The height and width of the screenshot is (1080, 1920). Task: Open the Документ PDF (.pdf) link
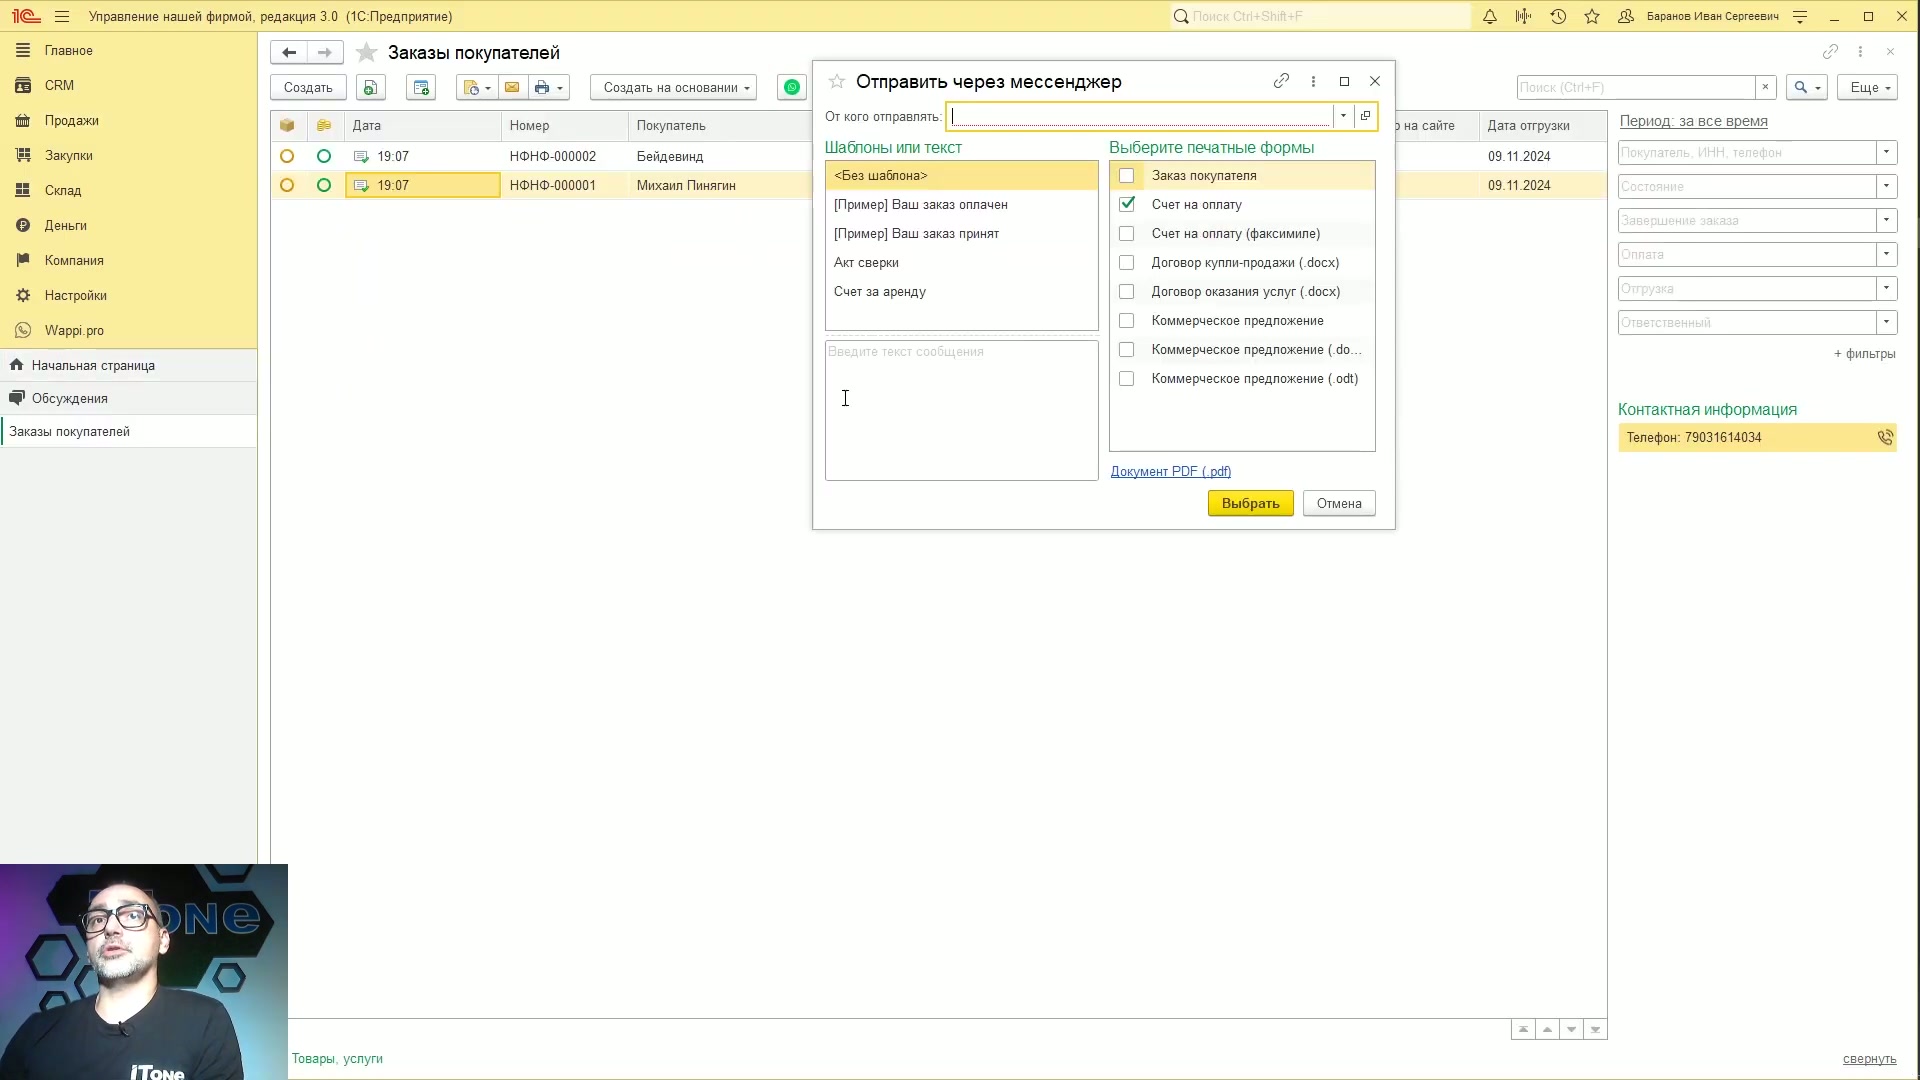pos(1170,472)
